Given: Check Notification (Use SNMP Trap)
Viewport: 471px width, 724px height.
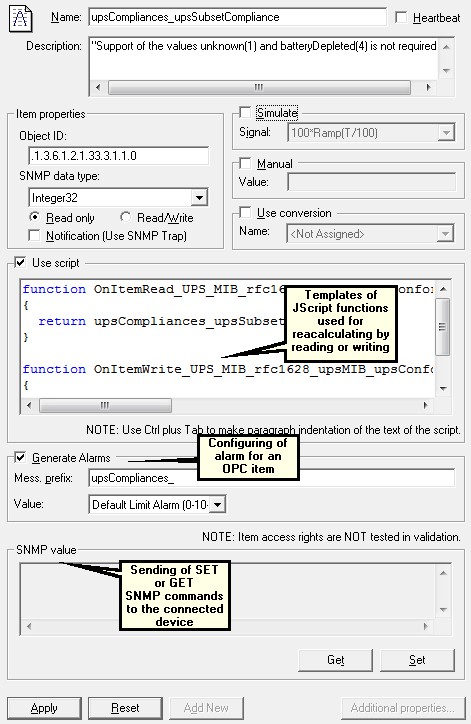Looking at the screenshot, I should [x=34, y=235].
